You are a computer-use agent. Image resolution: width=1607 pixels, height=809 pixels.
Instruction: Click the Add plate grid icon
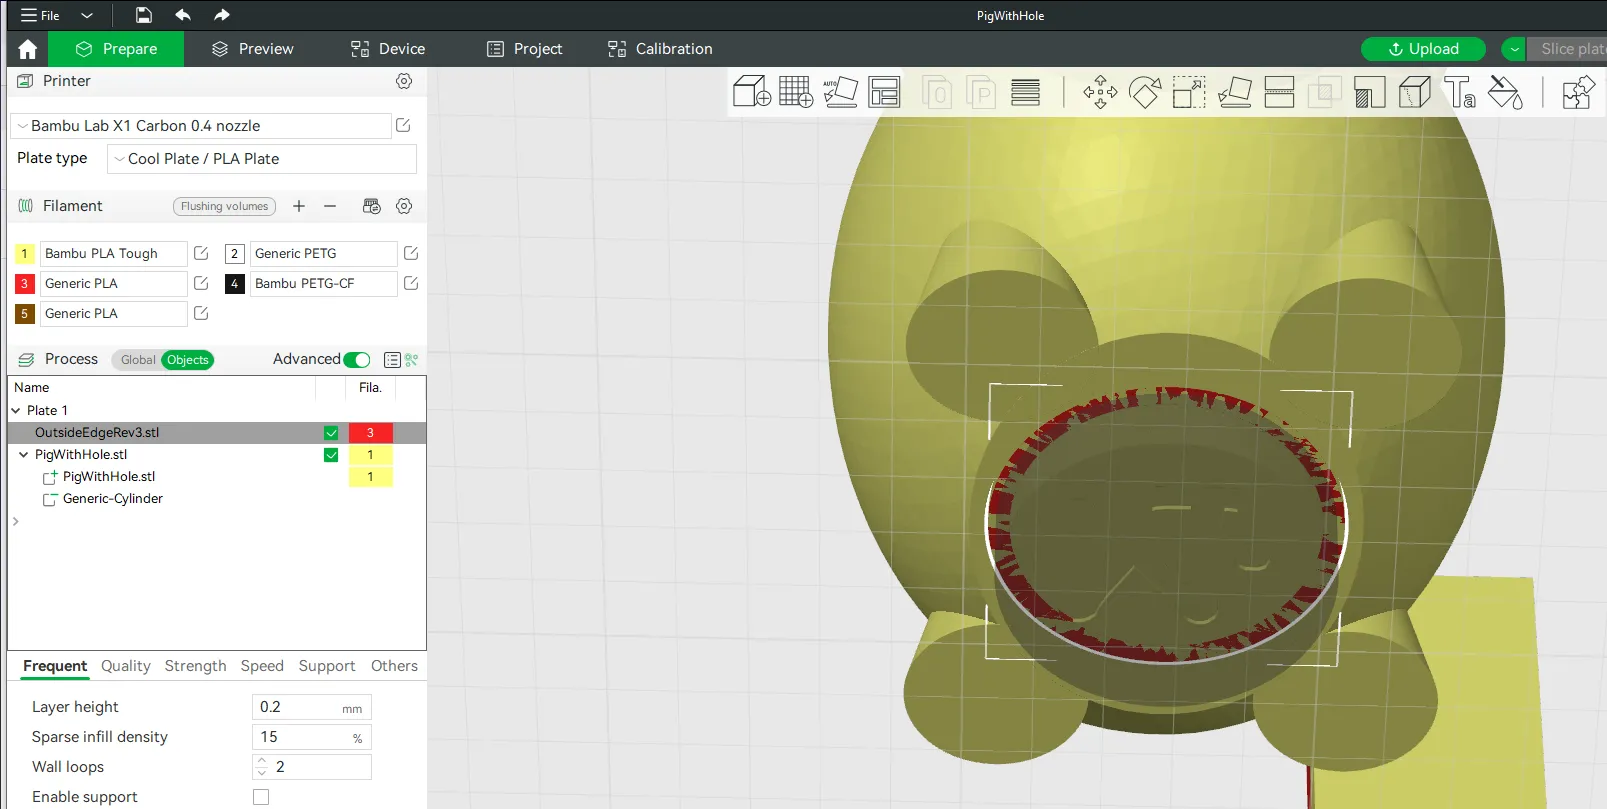click(x=796, y=92)
